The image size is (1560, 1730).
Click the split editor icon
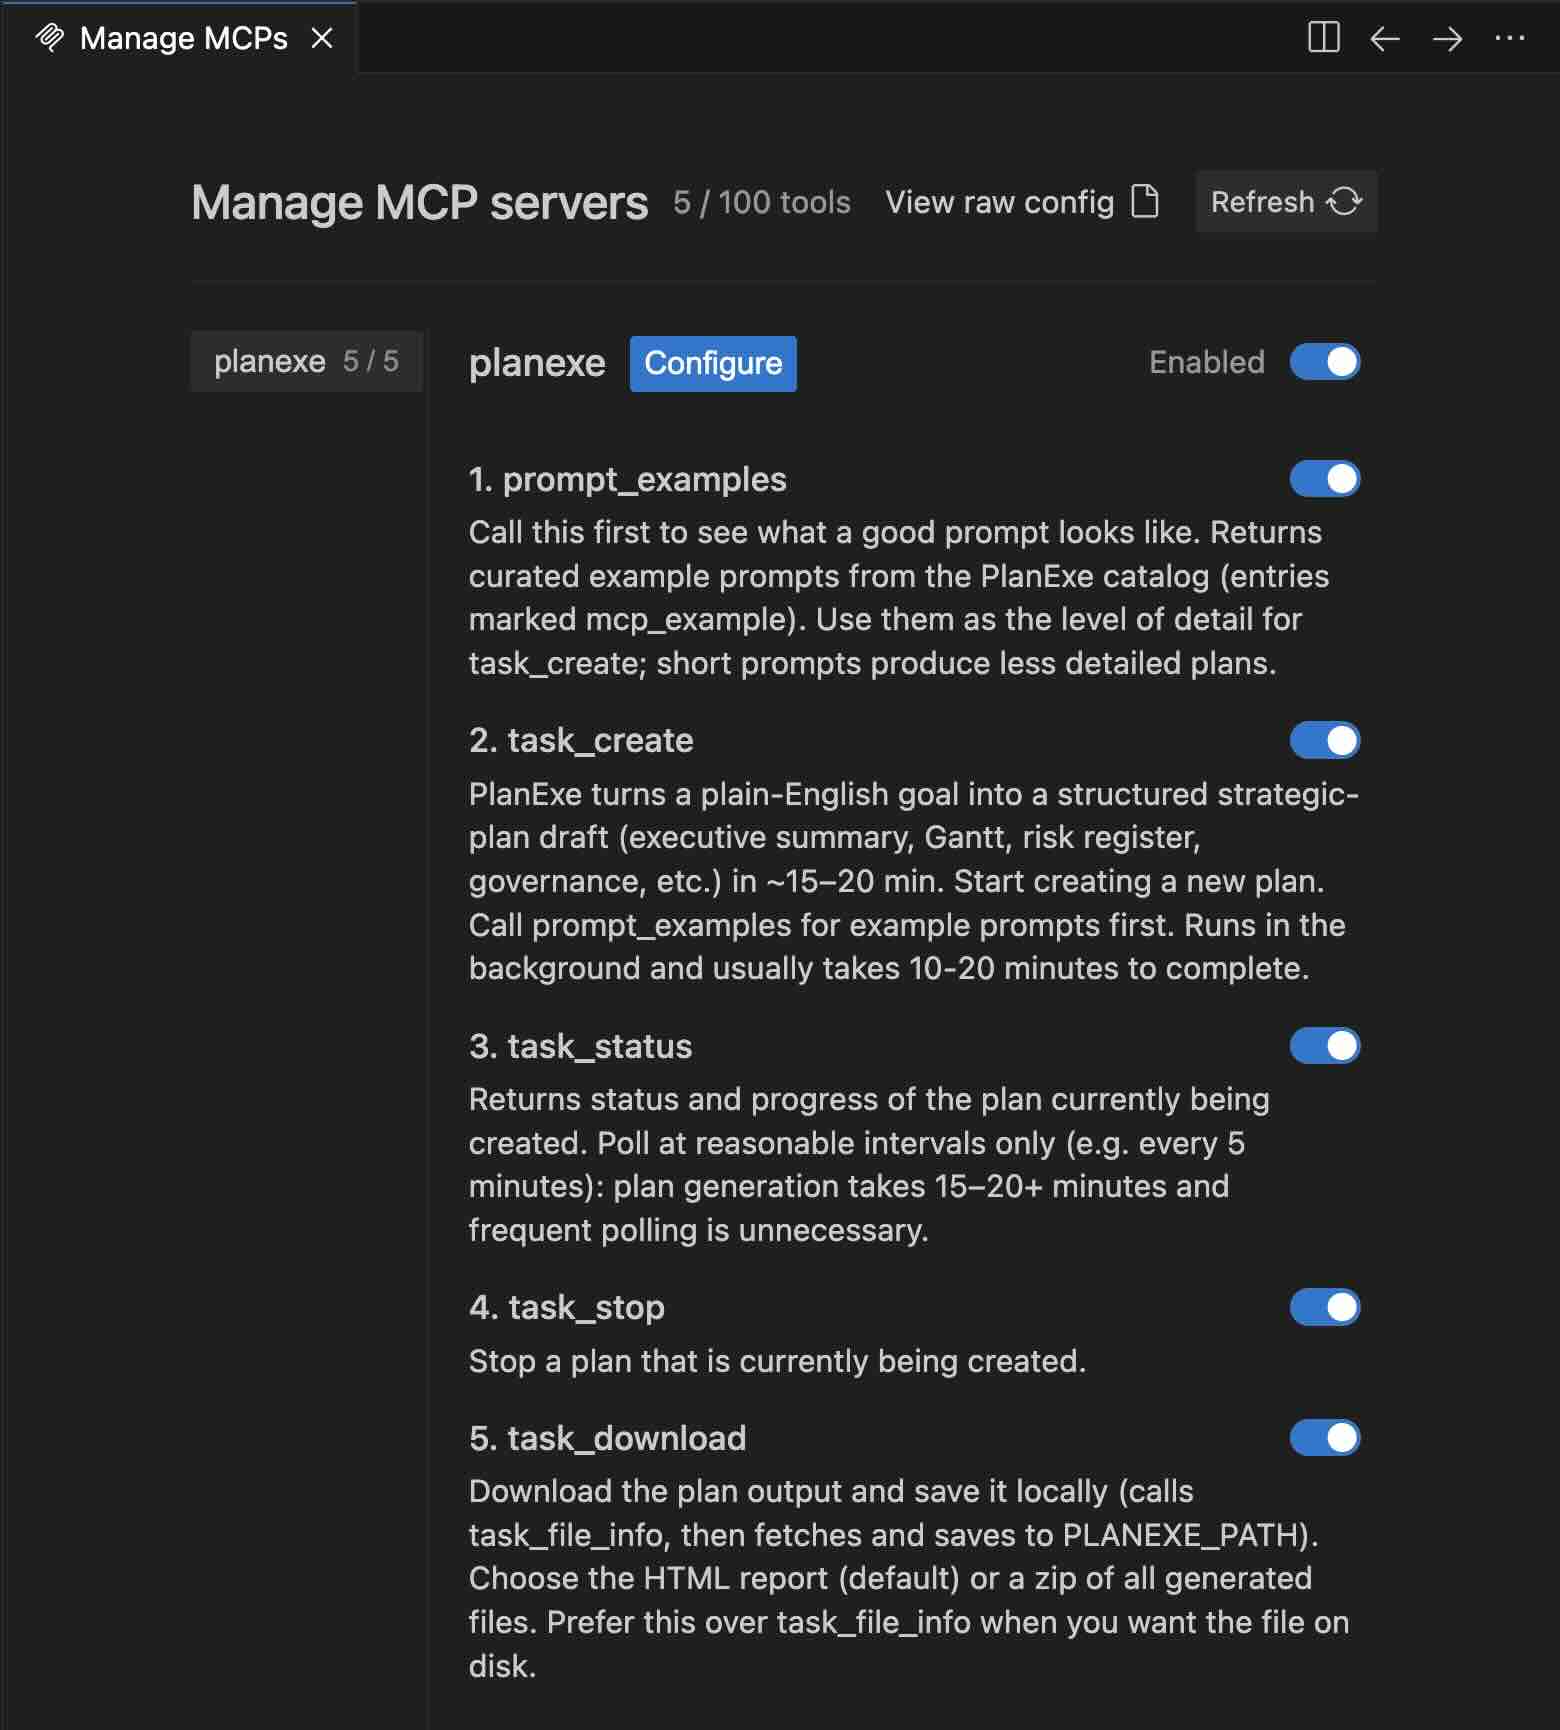click(x=1323, y=38)
